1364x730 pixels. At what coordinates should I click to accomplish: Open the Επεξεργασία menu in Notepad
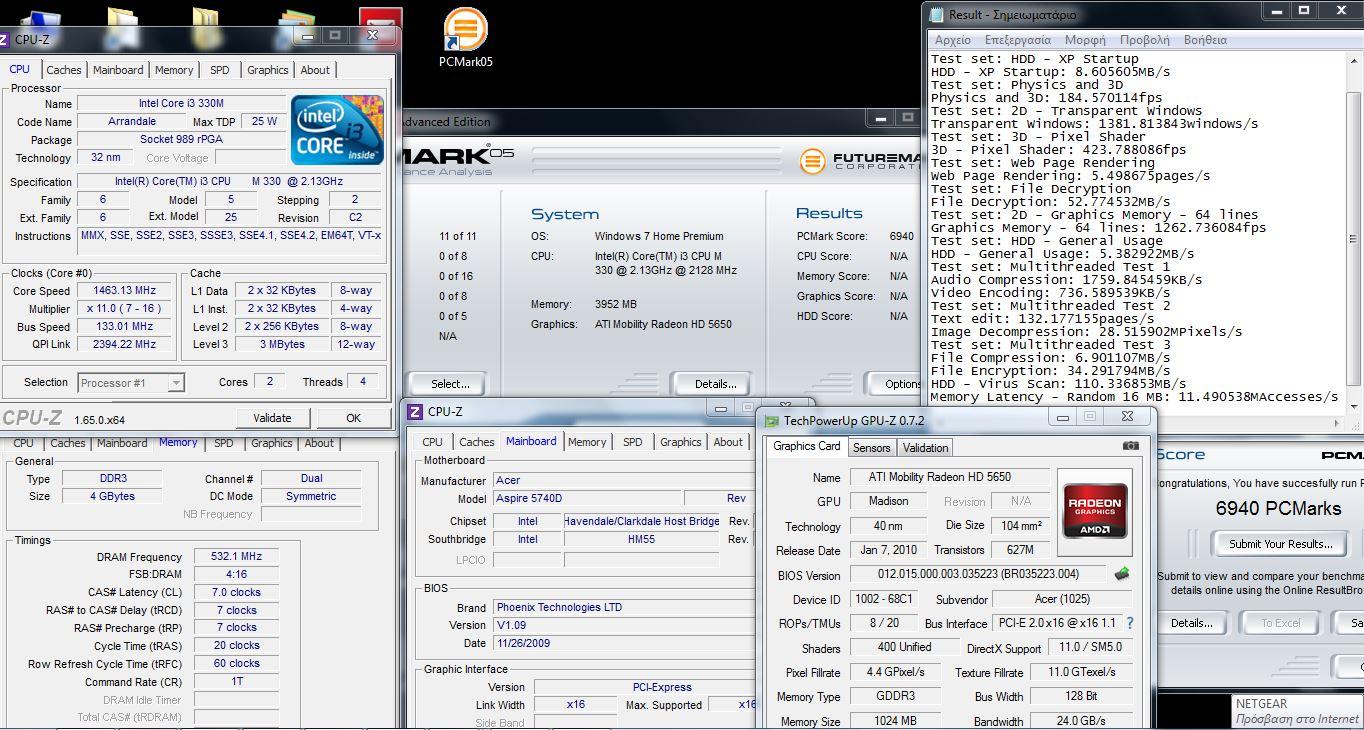tap(1017, 40)
